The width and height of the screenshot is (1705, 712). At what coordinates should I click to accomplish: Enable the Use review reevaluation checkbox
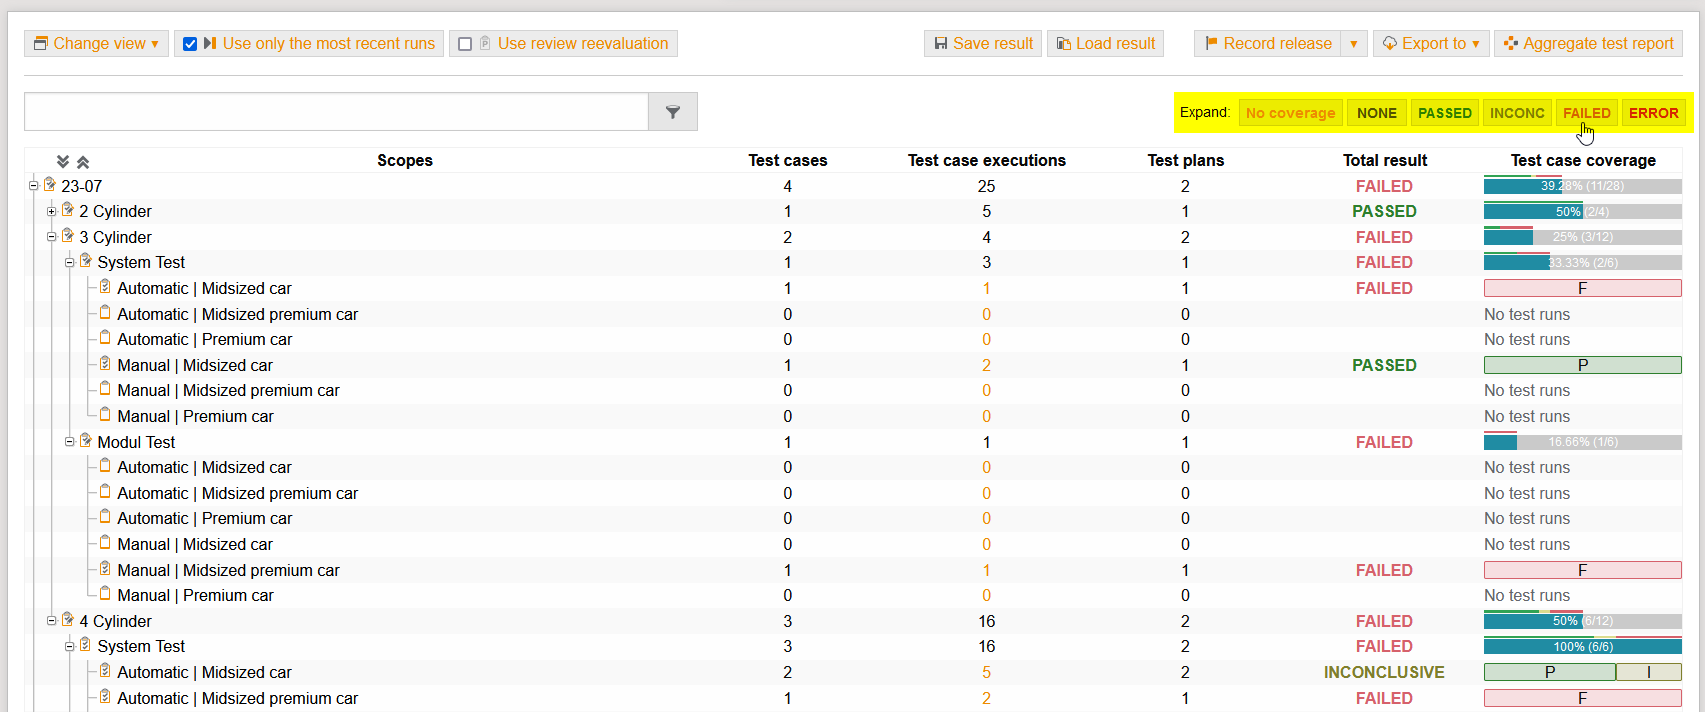pyautogui.click(x=465, y=44)
